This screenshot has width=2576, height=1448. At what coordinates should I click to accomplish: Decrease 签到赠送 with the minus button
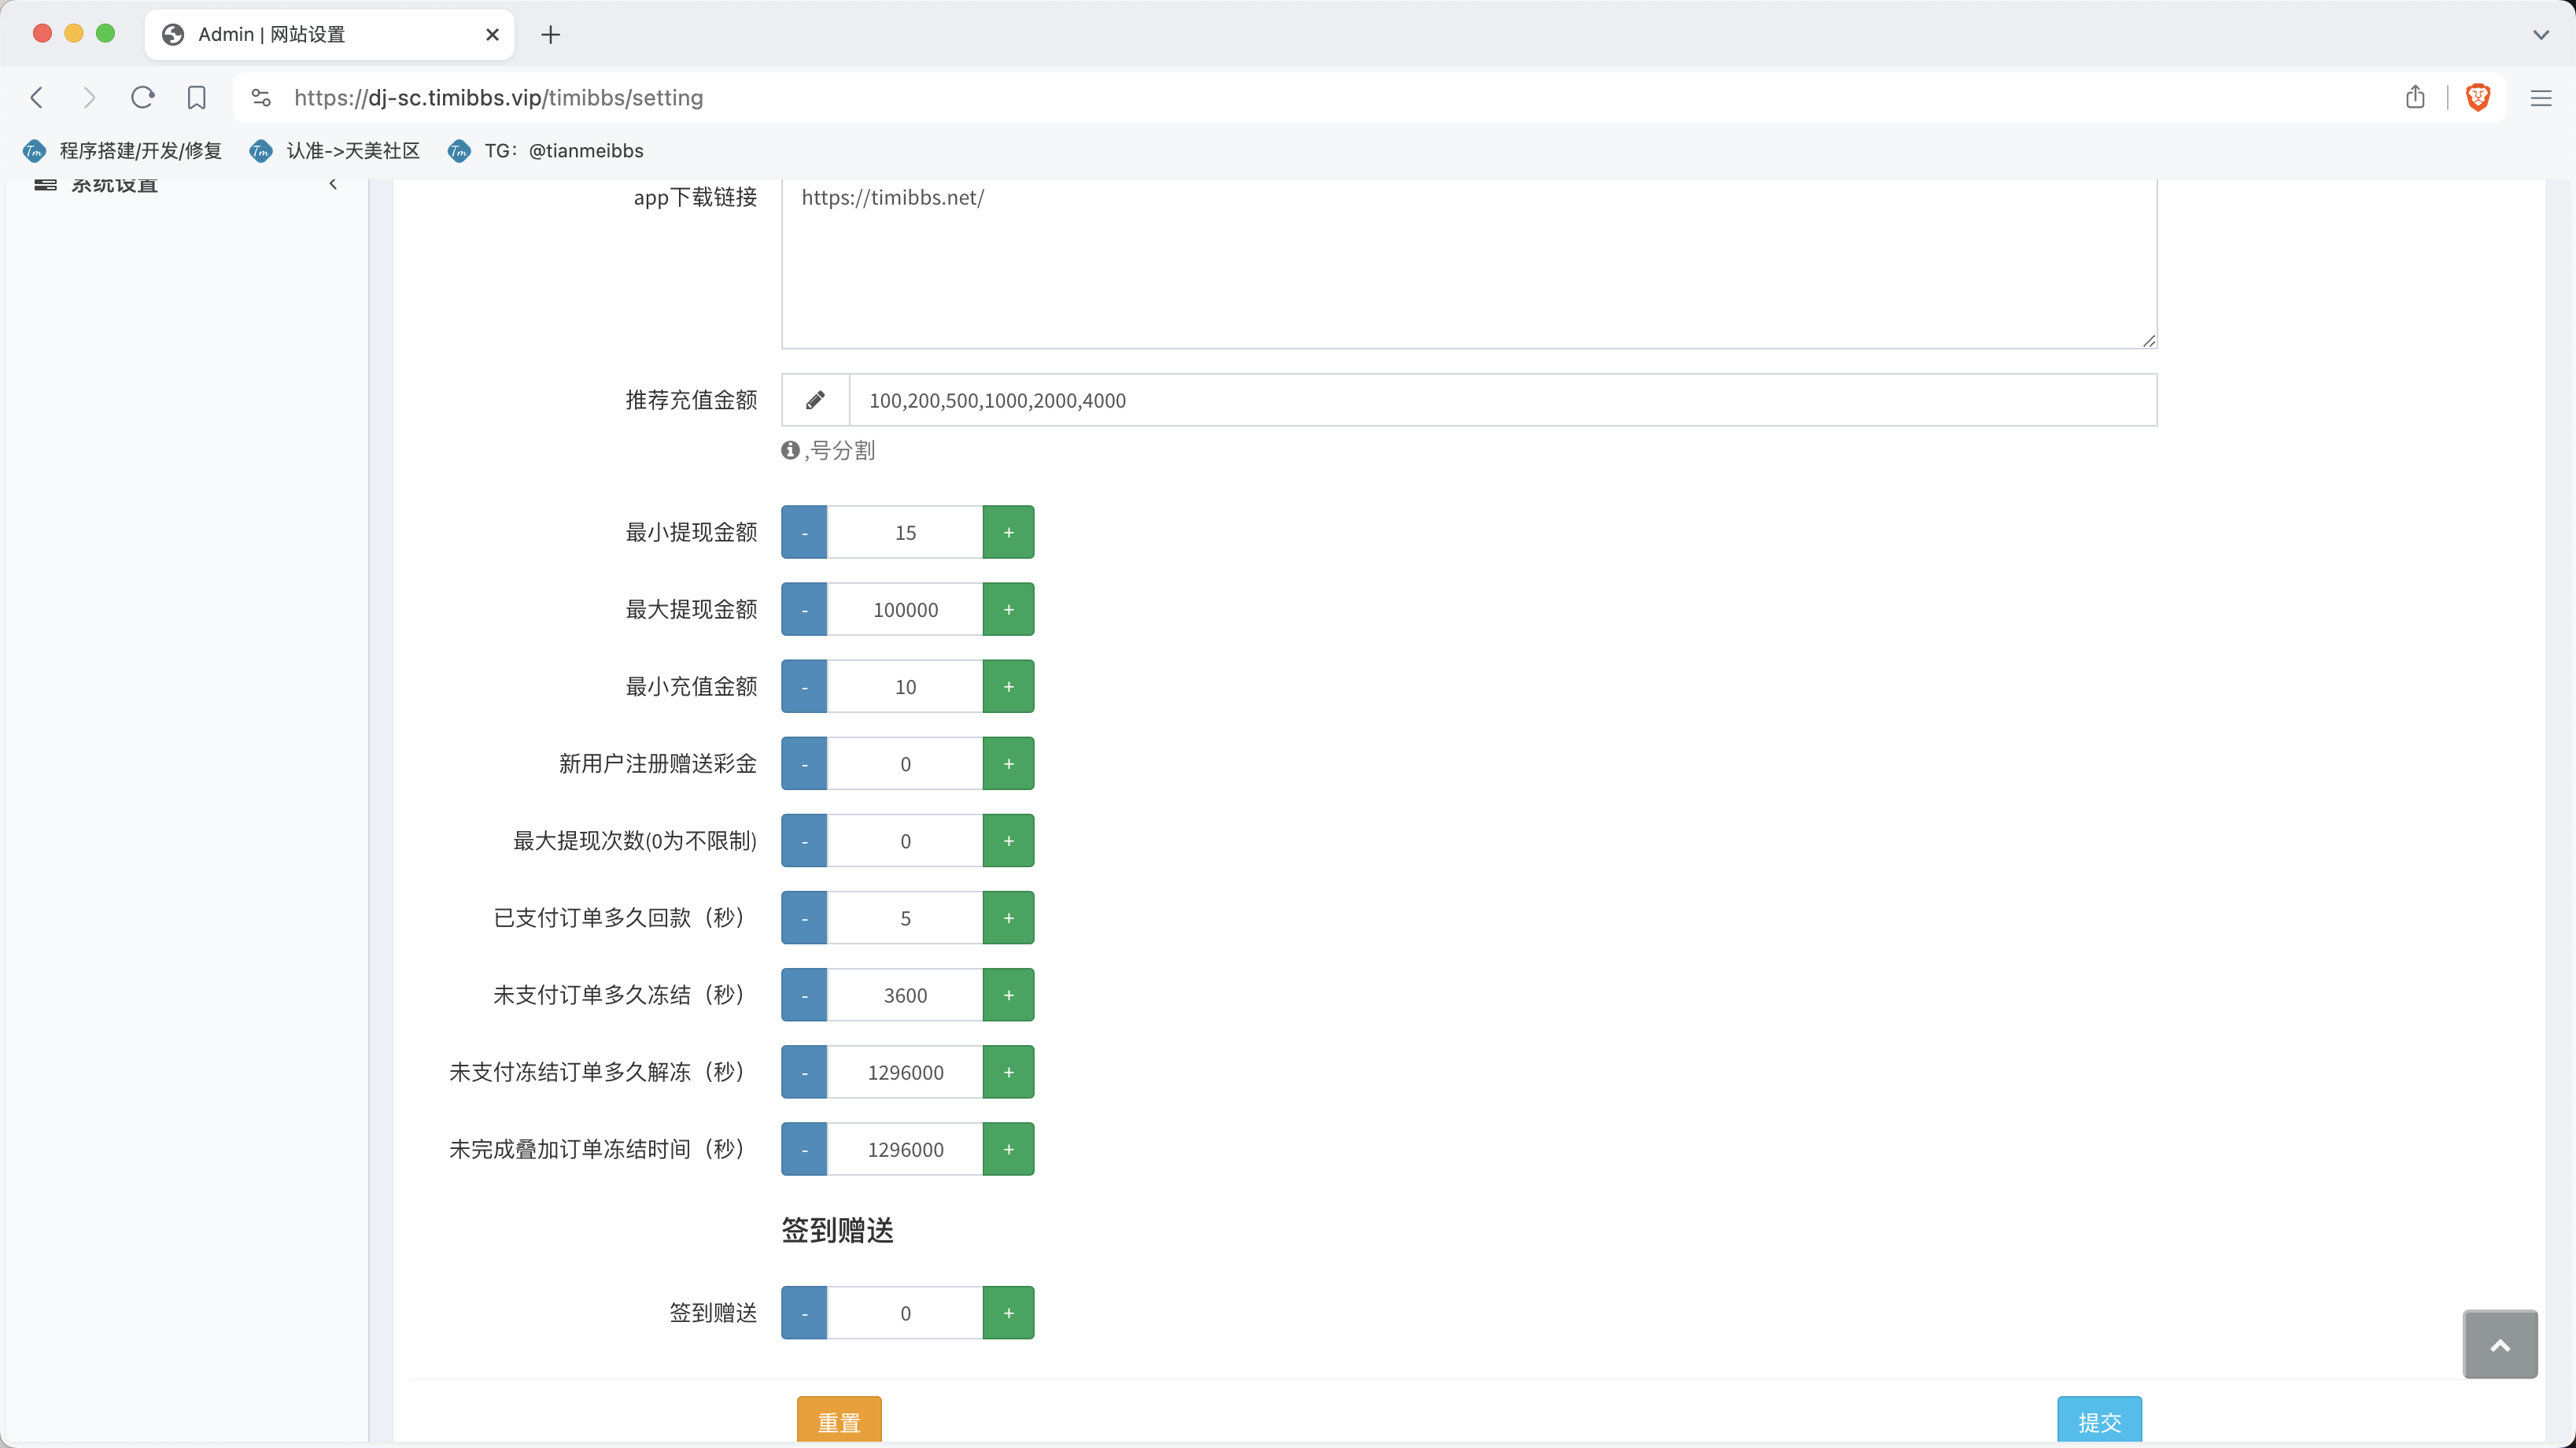[804, 1312]
